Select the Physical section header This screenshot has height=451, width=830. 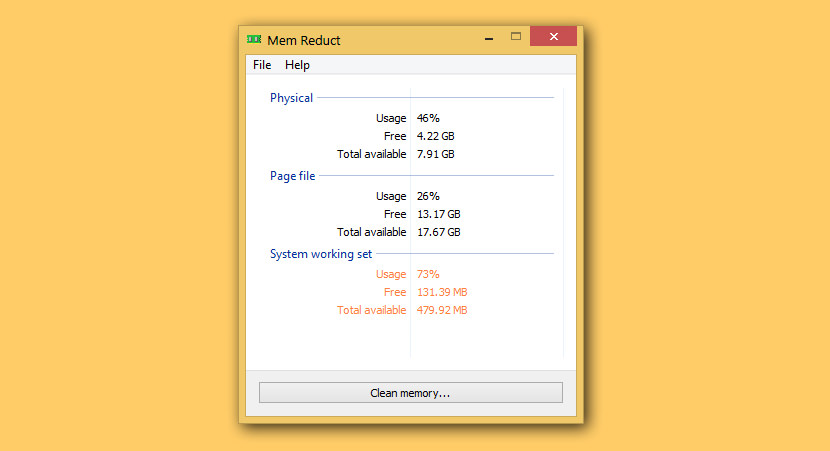tap(291, 98)
